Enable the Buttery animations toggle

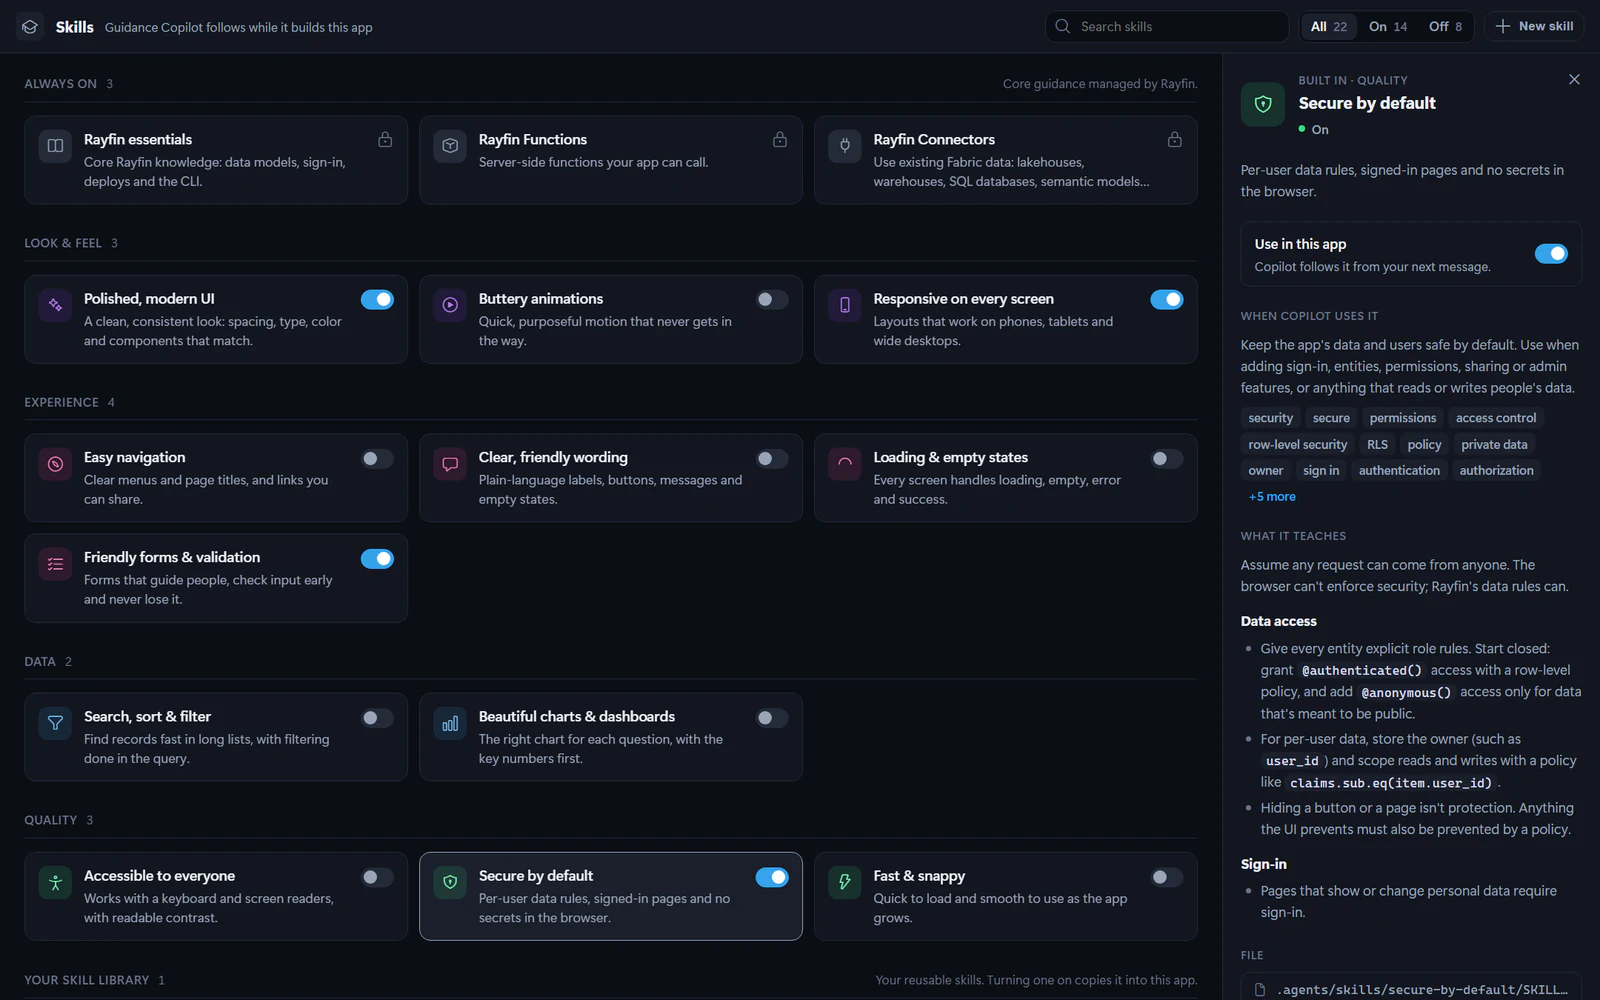click(772, 300)
